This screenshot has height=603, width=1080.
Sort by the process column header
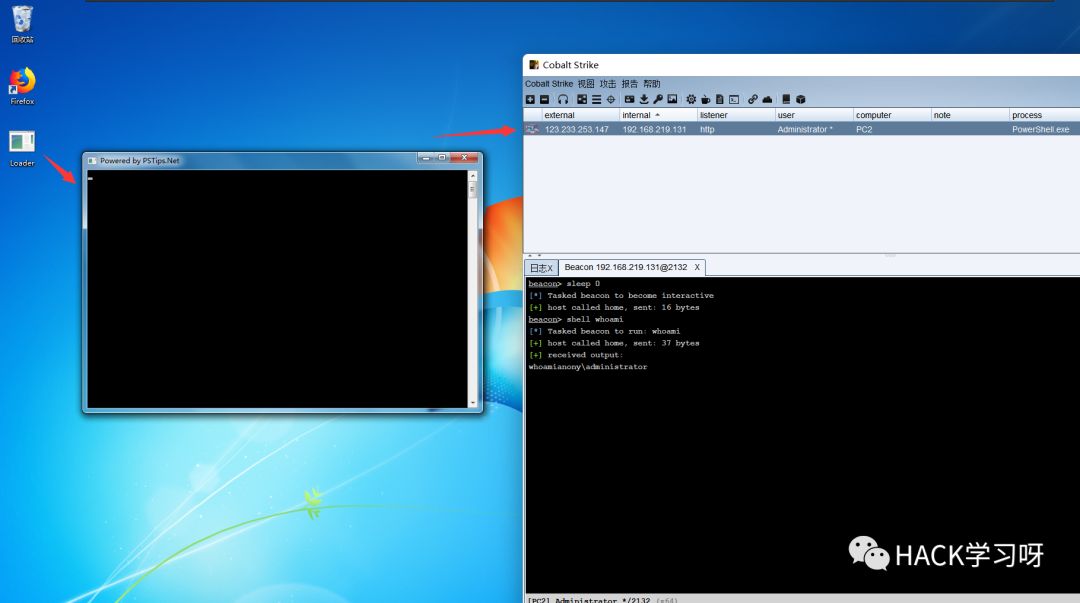click(1044, 115)
